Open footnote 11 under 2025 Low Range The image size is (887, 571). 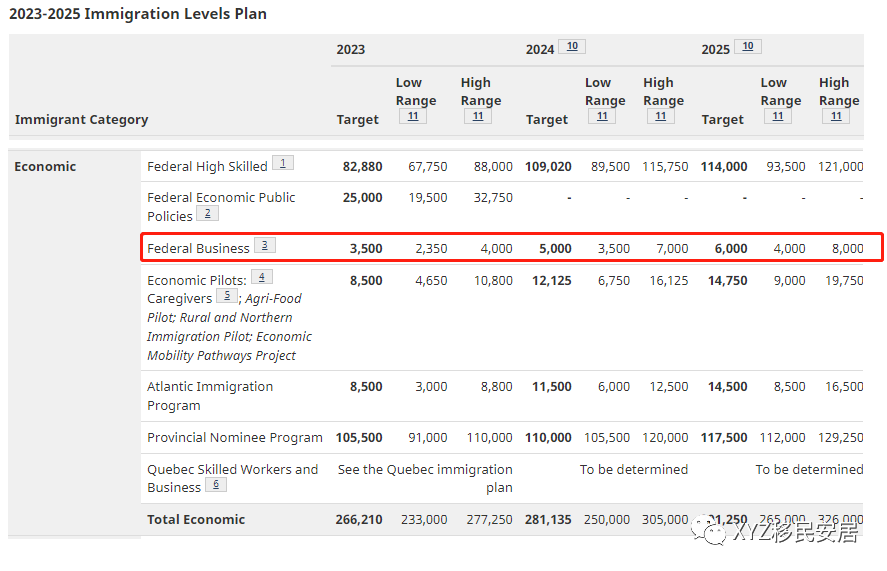tap(778, 116)
